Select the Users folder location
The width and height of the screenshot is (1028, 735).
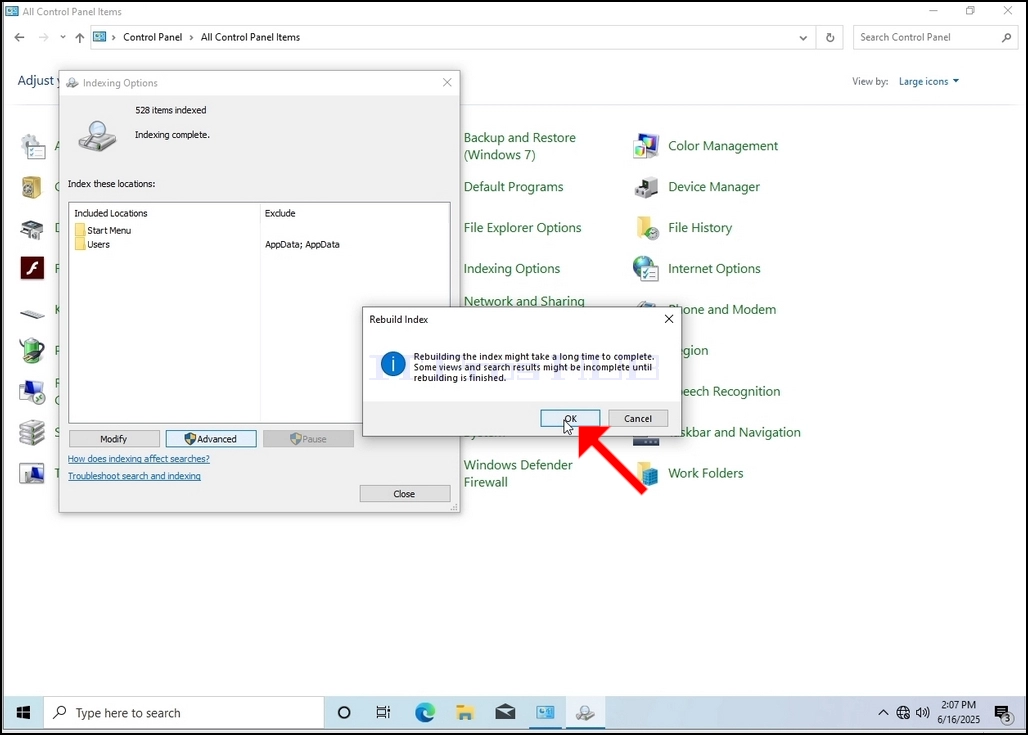point(92,245)
